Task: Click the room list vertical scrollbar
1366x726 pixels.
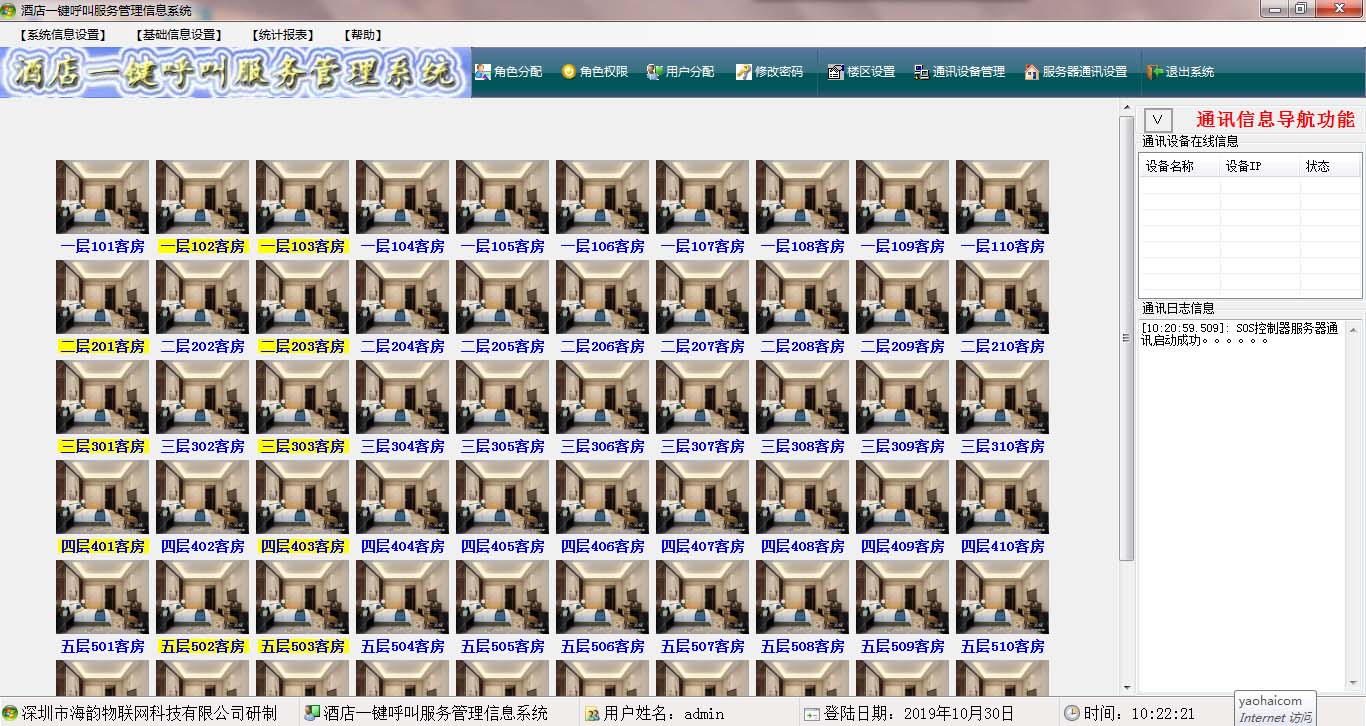Action: pyautogui.click(x=1126, y=338)
